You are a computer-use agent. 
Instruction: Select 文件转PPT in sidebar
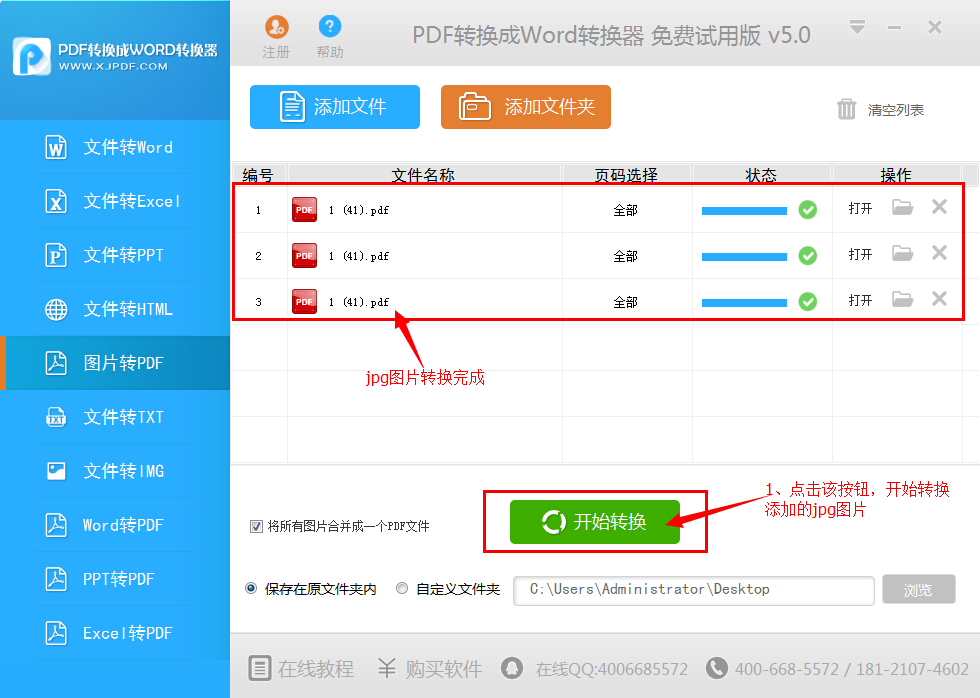pyautogui.click(x=115, y=255)
